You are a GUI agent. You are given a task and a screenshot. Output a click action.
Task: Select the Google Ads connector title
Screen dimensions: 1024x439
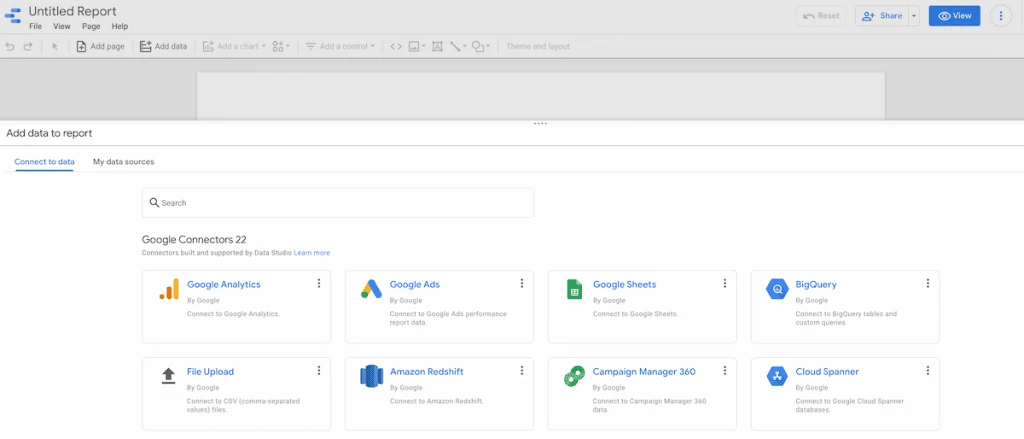coord(415,284)
